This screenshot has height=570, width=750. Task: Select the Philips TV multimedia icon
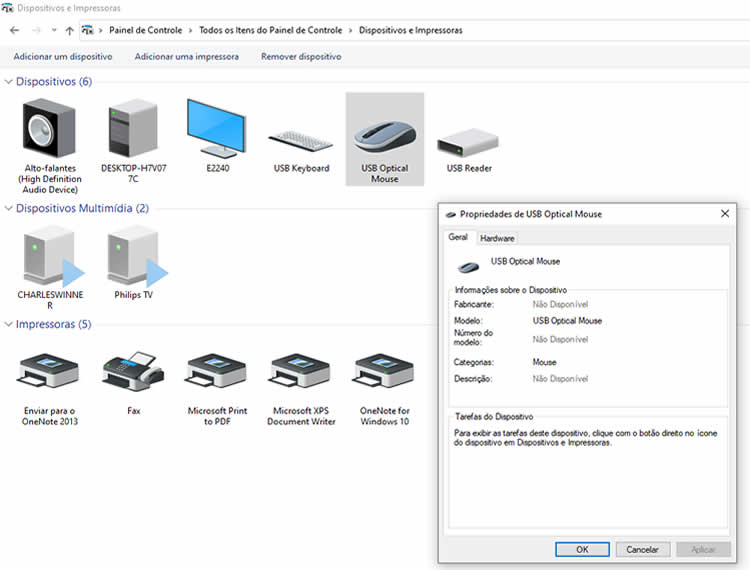(137, 256)
